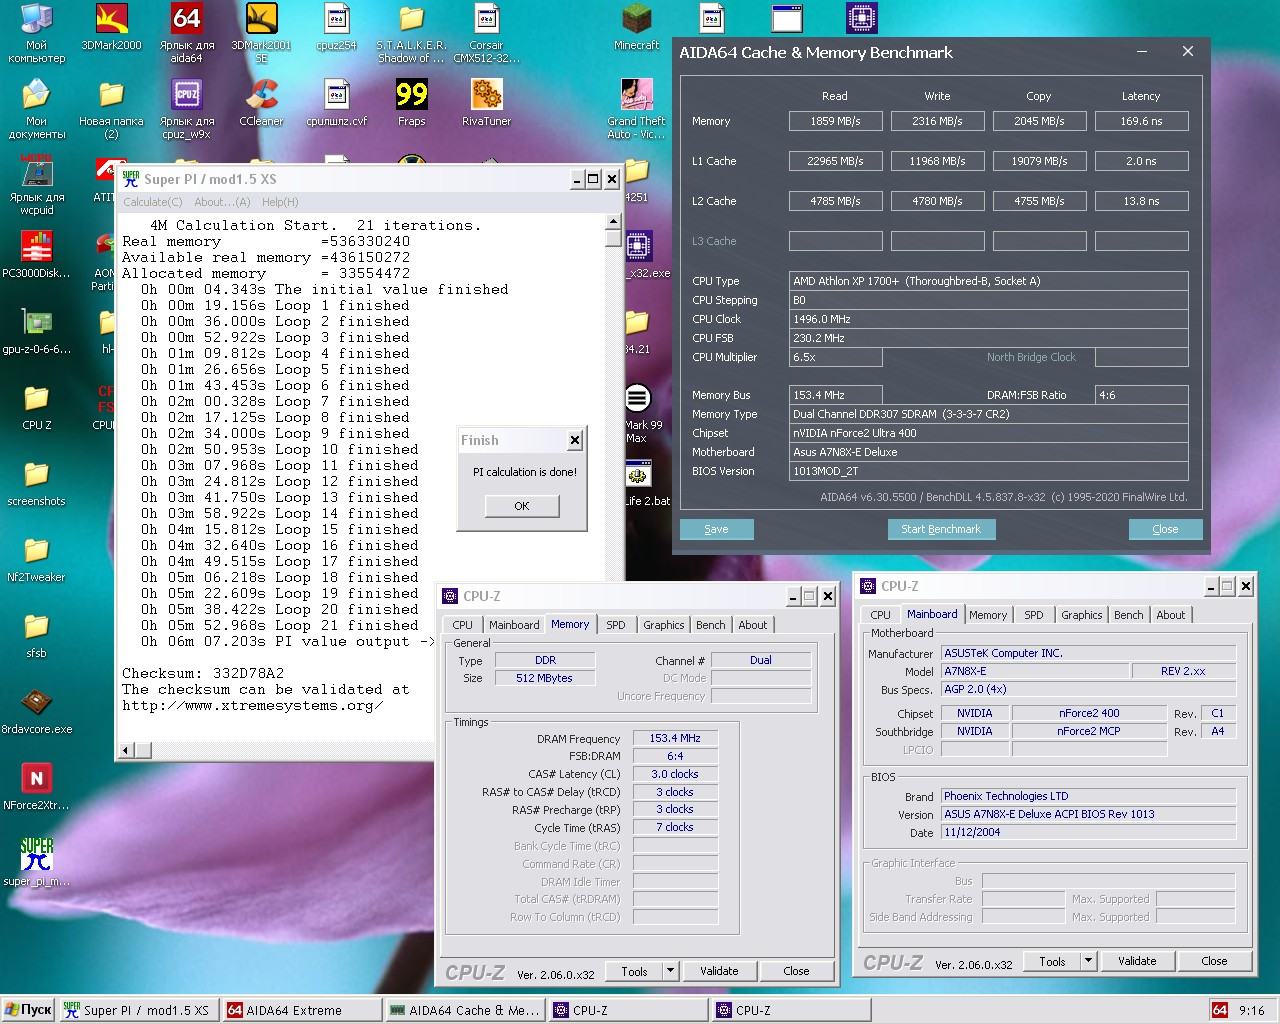Open CPU Z folder on desktop
The image size is (1280, 1024).
tap(37, 407)
